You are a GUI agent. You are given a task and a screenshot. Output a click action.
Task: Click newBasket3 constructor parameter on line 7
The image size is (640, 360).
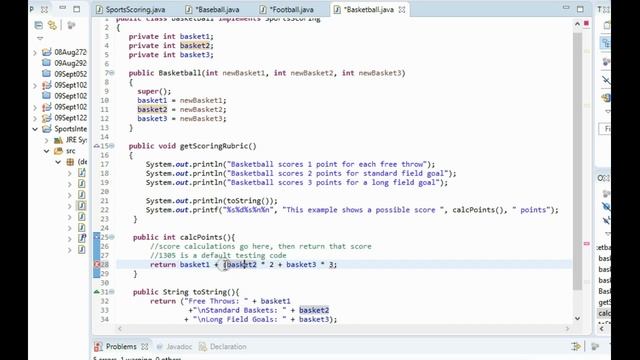point(380,73)
